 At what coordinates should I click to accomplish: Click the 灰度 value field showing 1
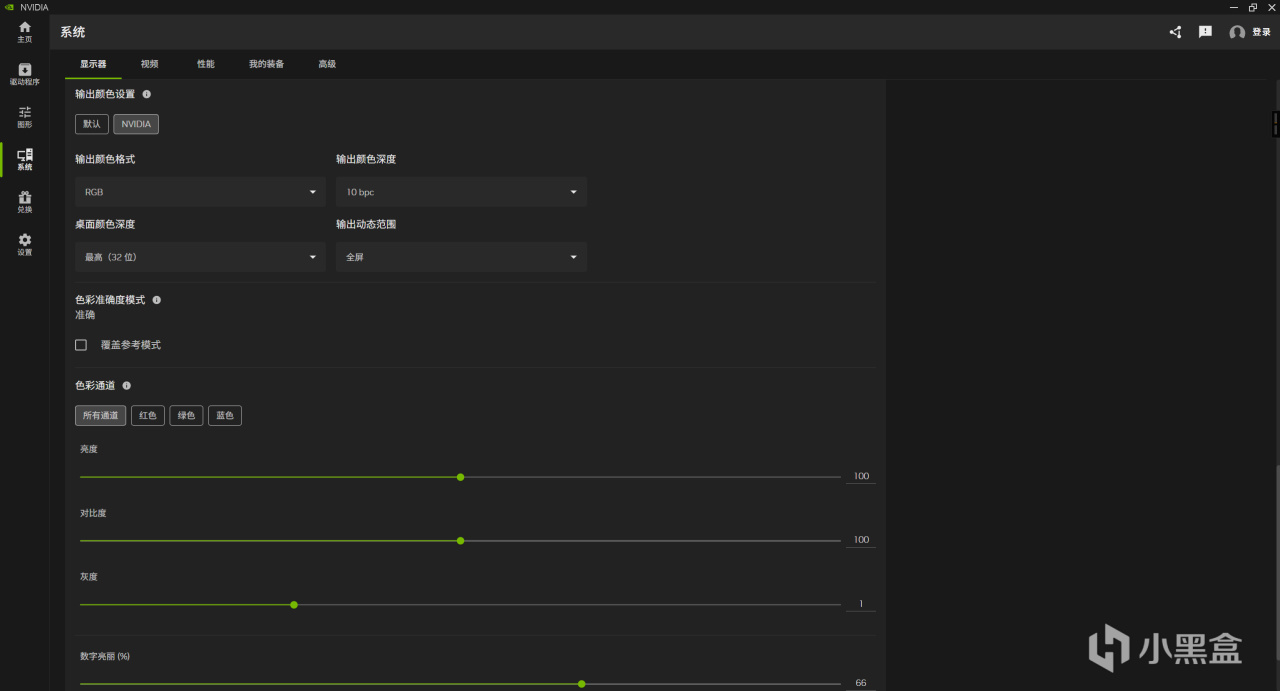861,604
